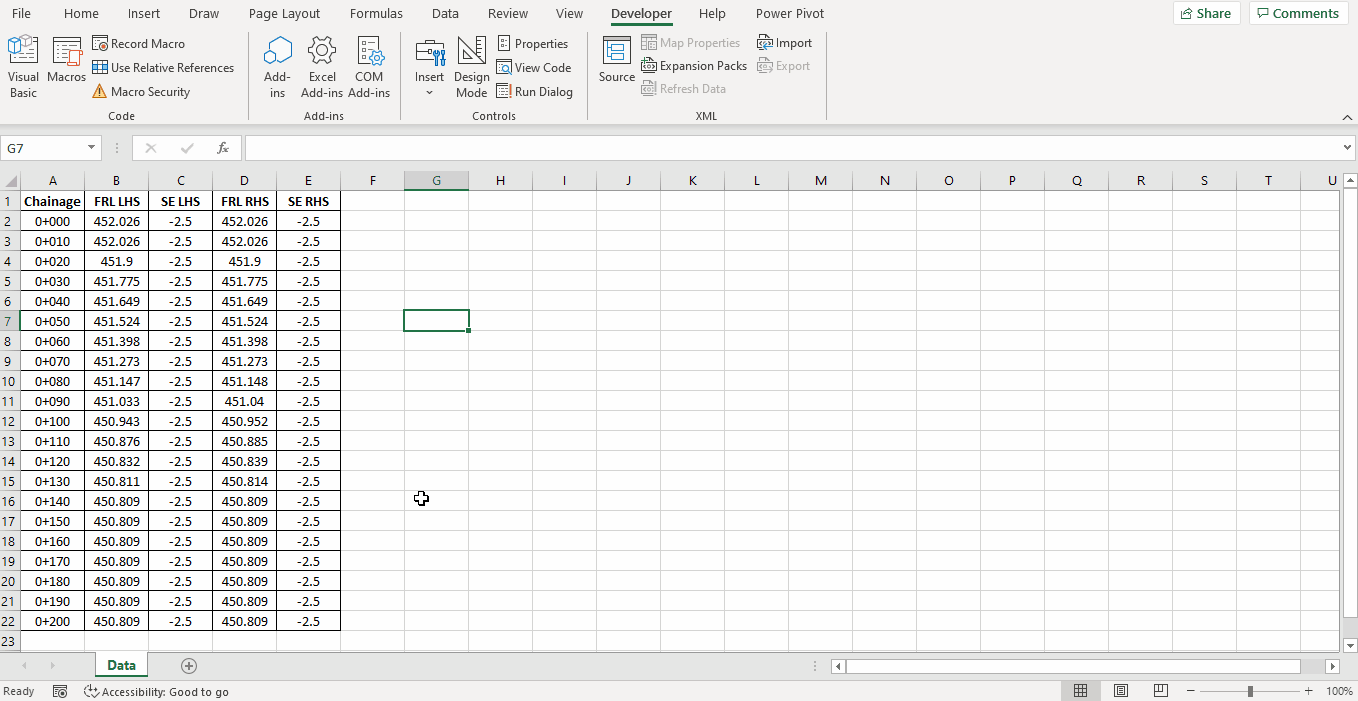1358x701 pixels.
Task: Select cell with value 451.04
Action: 244,401
